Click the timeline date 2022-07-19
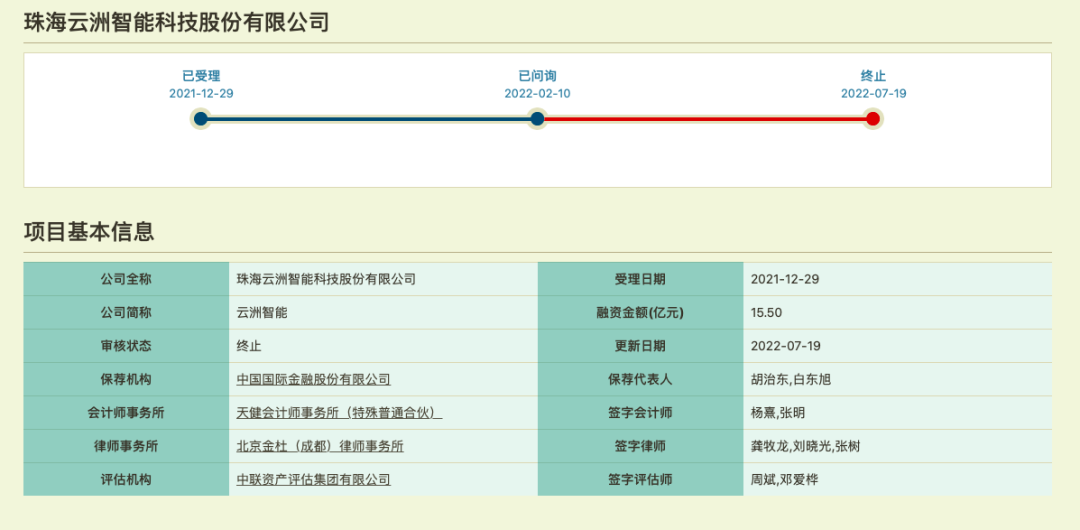 (x=873, y=94)
